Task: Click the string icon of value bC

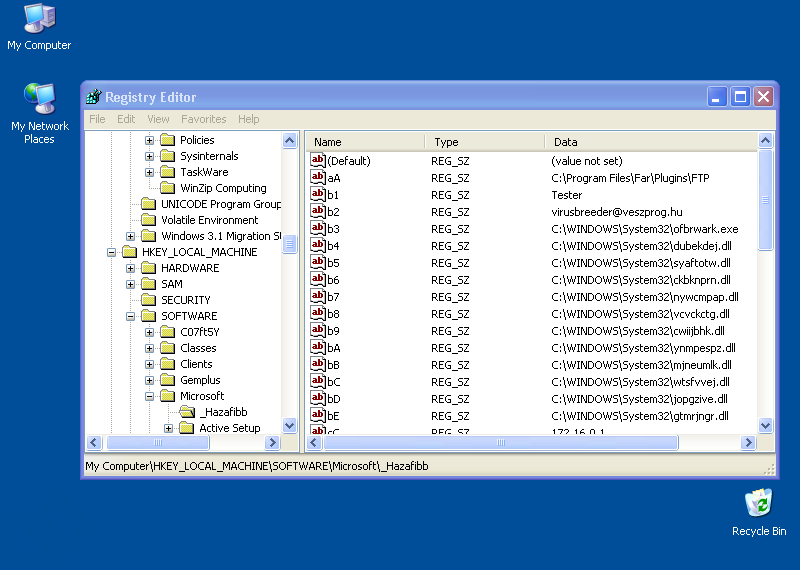Action: pyautogui.click(x=318, y=381)
